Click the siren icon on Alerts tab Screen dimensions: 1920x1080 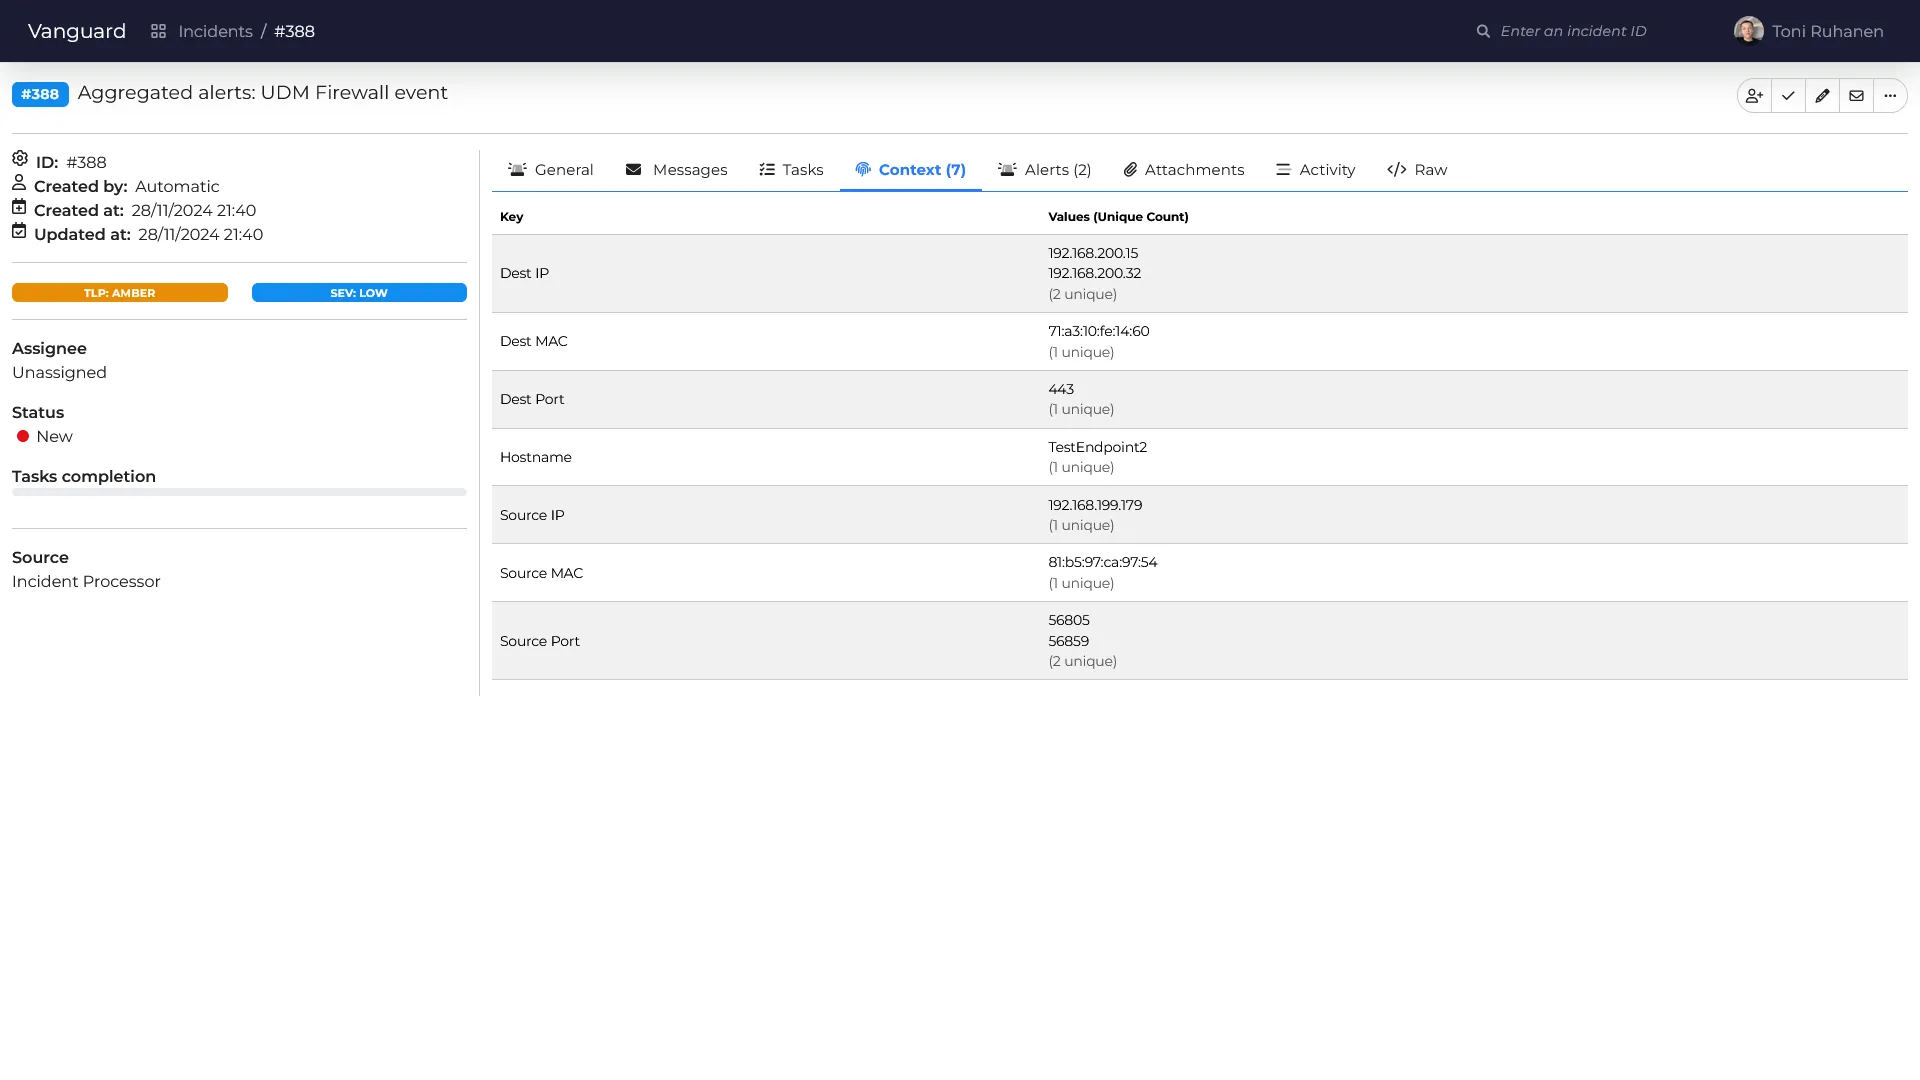[x=1007, y=170]
